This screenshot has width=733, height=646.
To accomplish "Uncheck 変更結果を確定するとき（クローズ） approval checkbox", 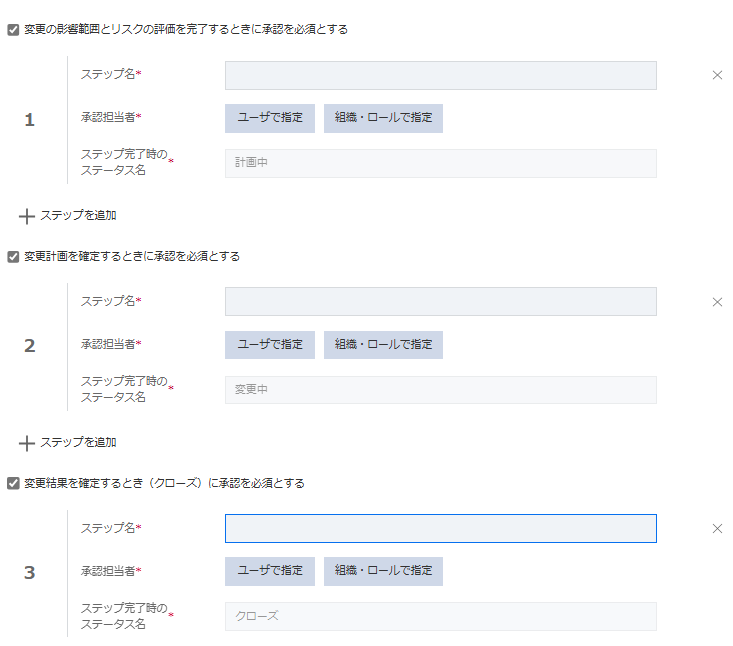I will pos(13,484).
